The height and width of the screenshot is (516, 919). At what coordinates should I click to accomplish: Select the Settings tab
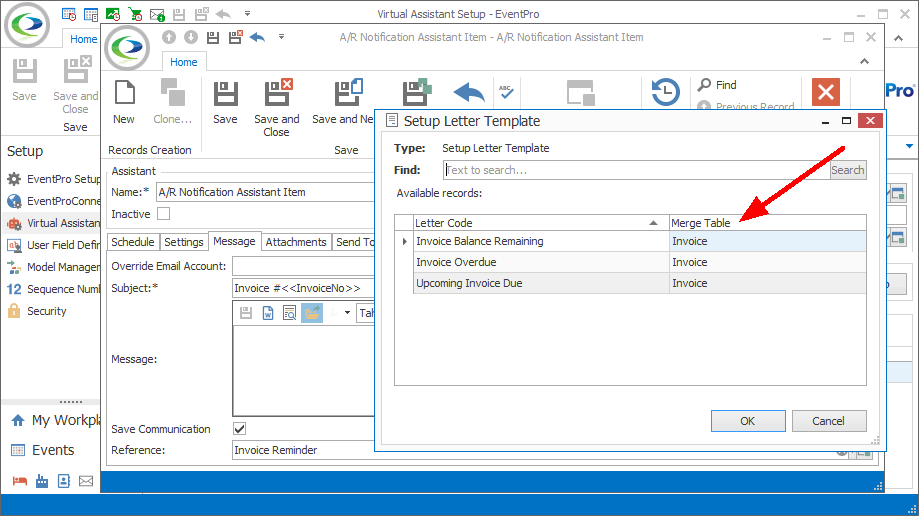pos(183,242)
